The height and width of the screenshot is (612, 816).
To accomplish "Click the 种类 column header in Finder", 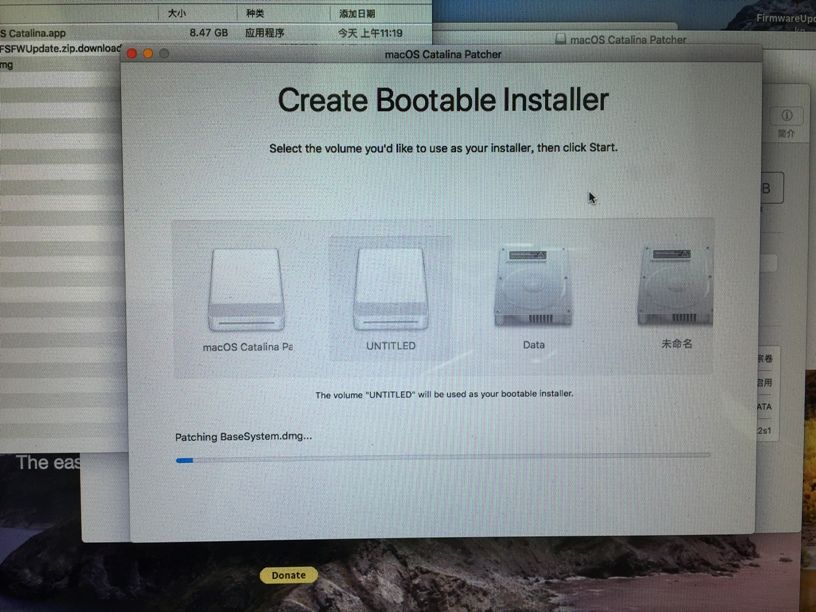I will pyautogui.click(x=255, y=13).
